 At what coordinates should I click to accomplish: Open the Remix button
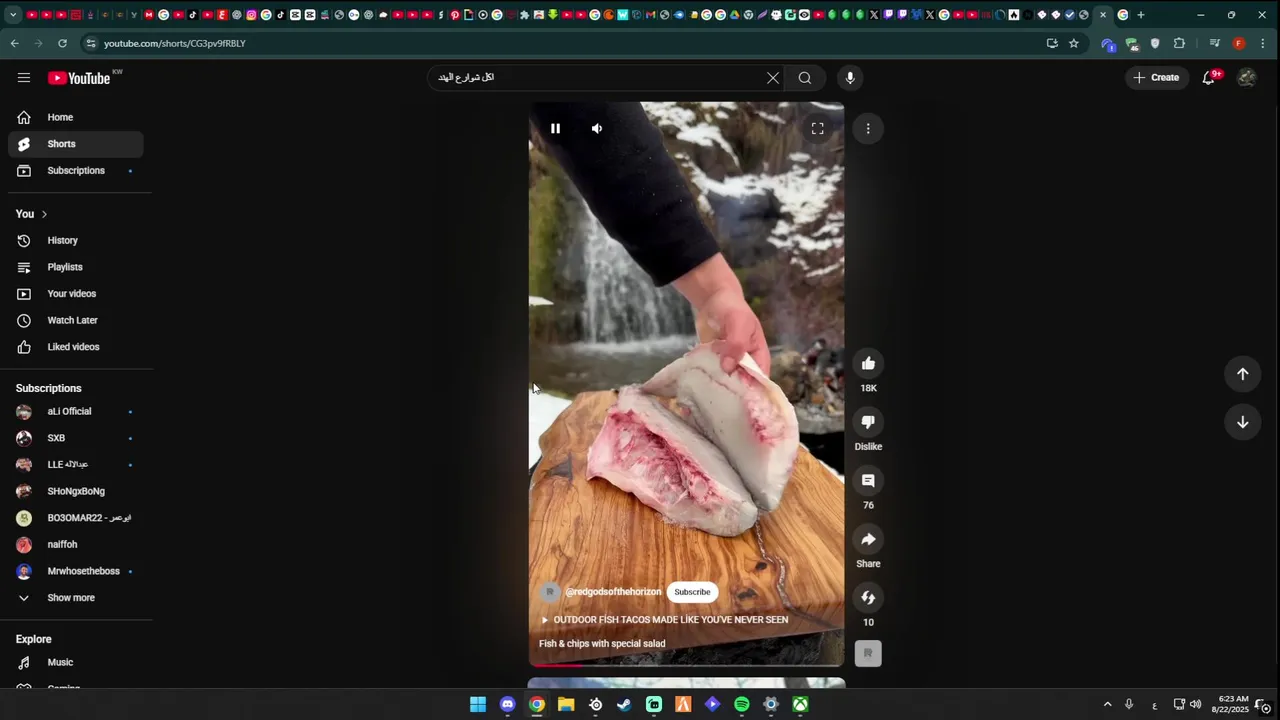[x=868, y=598]
